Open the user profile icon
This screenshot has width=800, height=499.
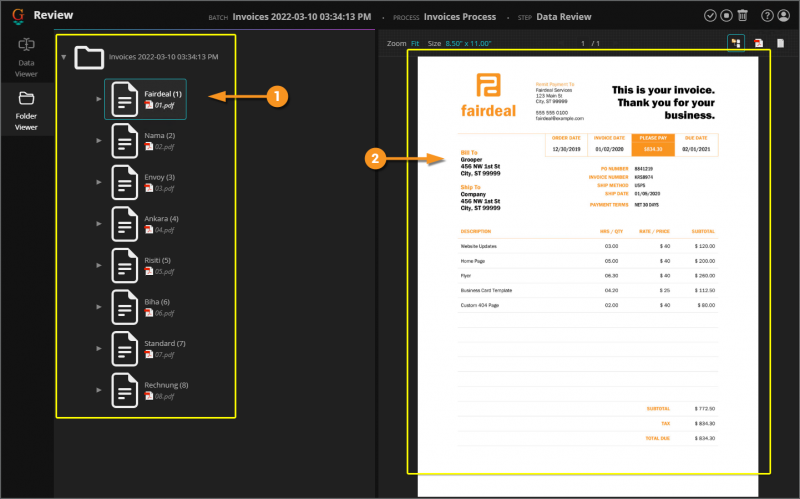(783, 16)
